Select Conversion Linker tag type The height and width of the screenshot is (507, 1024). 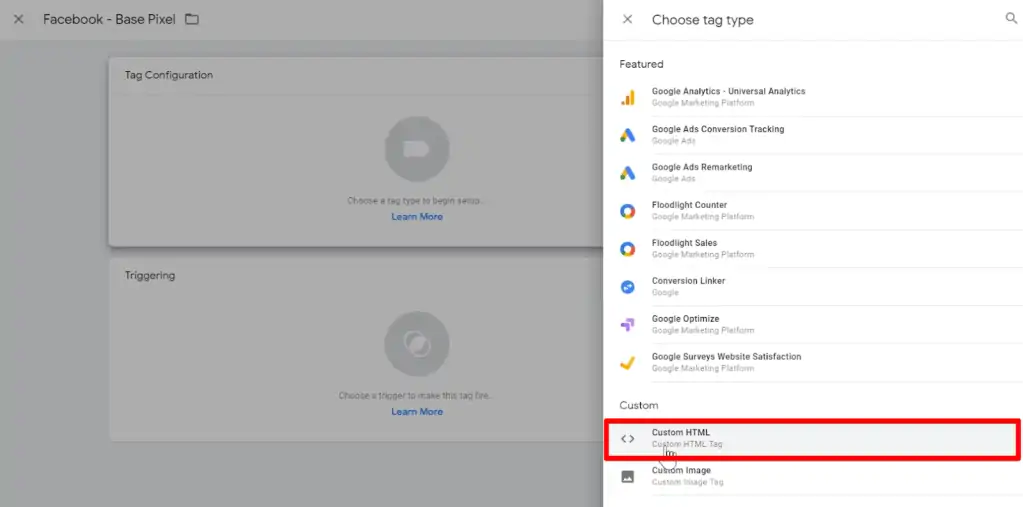(x=813, y=287)
